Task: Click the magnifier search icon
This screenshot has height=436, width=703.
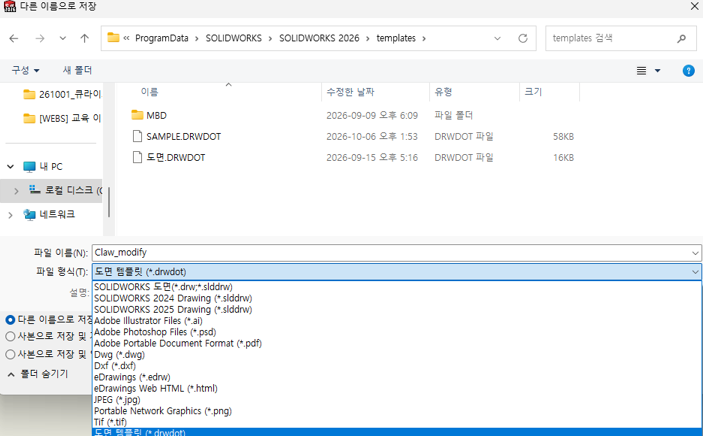Action: point(681,39)
